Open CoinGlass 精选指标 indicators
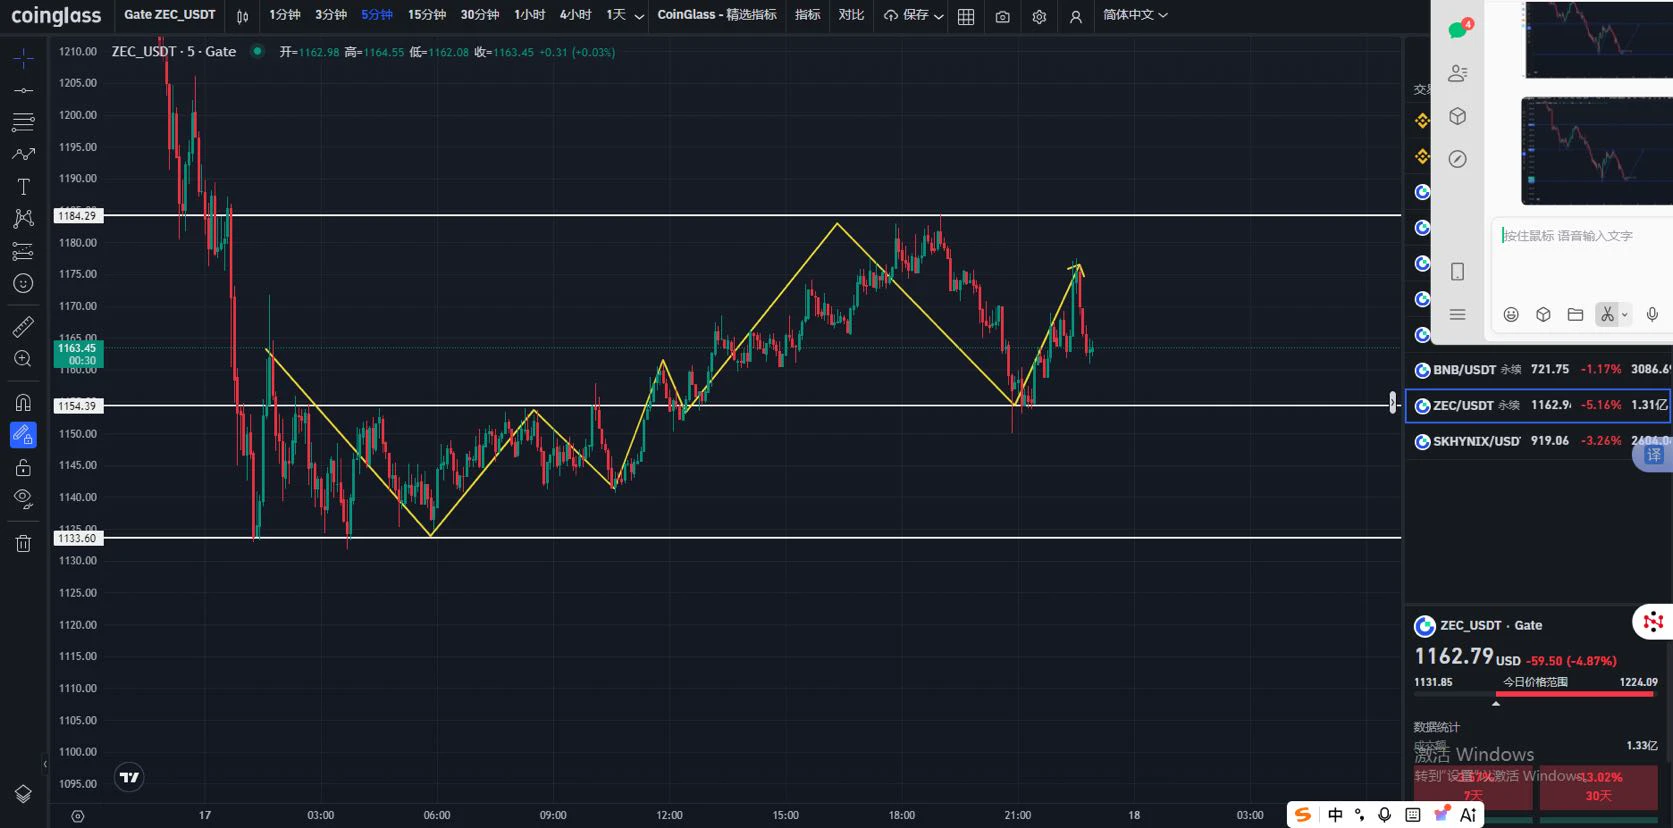 click(717, 15)
